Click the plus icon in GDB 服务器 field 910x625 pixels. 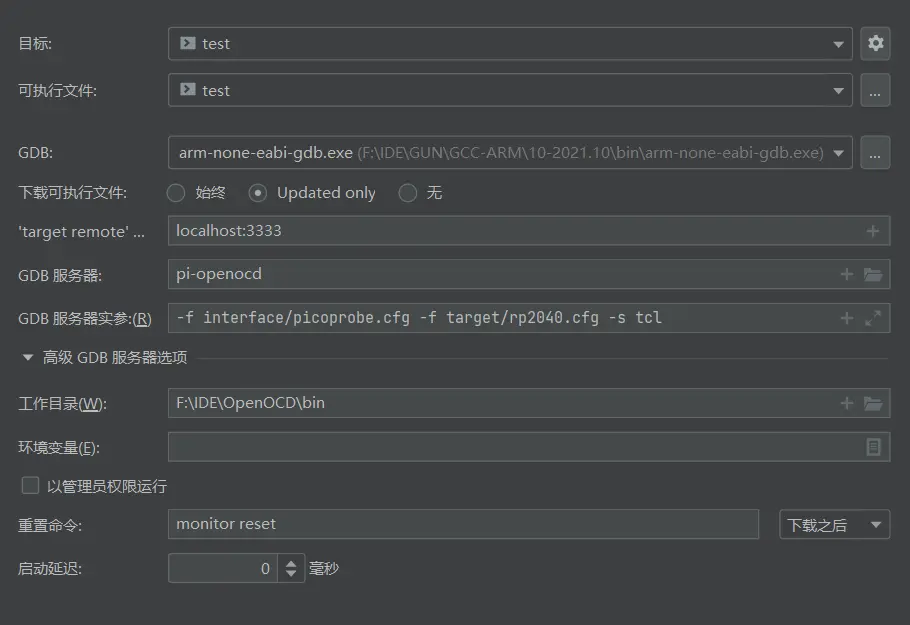847,274
